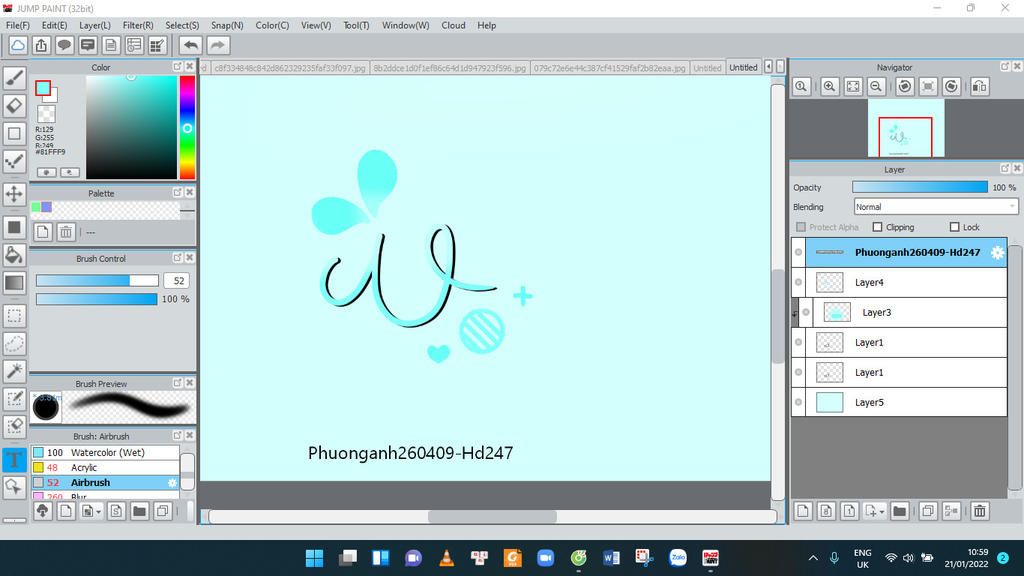
Task: Delete palette color with trash icon
Action: 66,232
